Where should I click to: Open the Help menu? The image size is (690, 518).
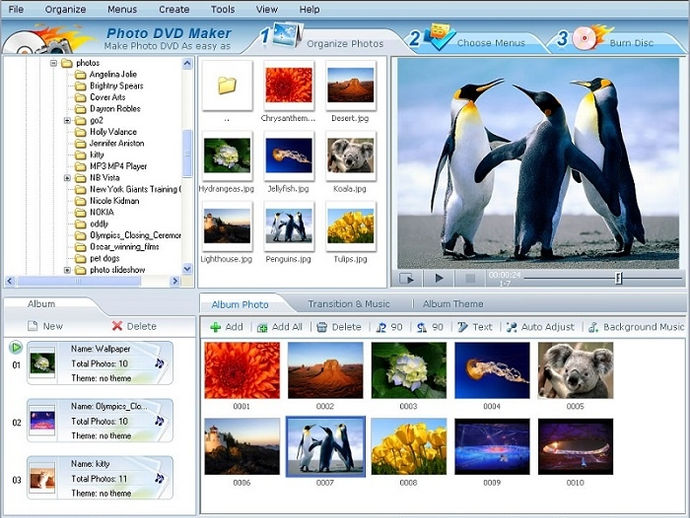coord(309,9)
